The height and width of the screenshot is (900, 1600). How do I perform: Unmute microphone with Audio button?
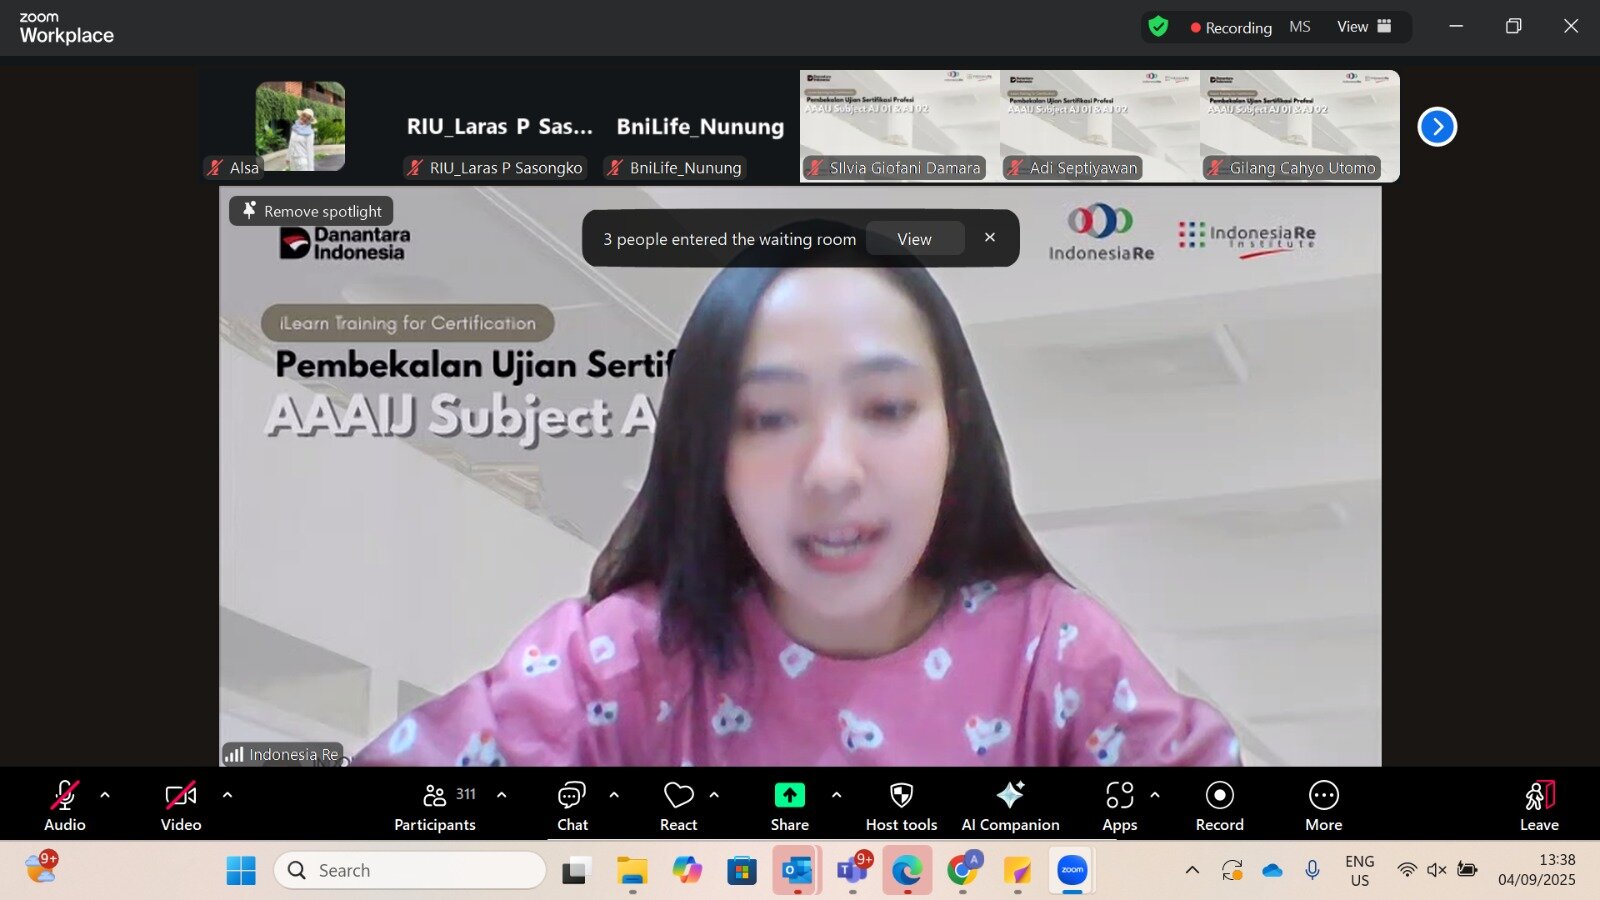point(65,805)
